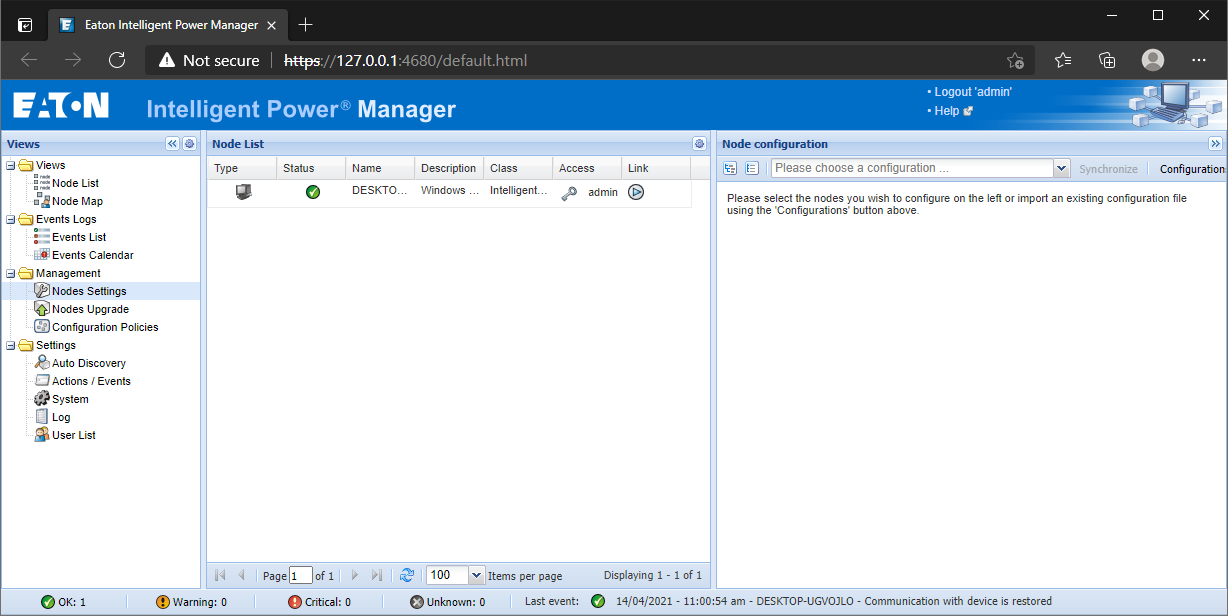Screen dimensions: 1228x616
Task: Sort by Name column header
Action: [x=380, y=168]
